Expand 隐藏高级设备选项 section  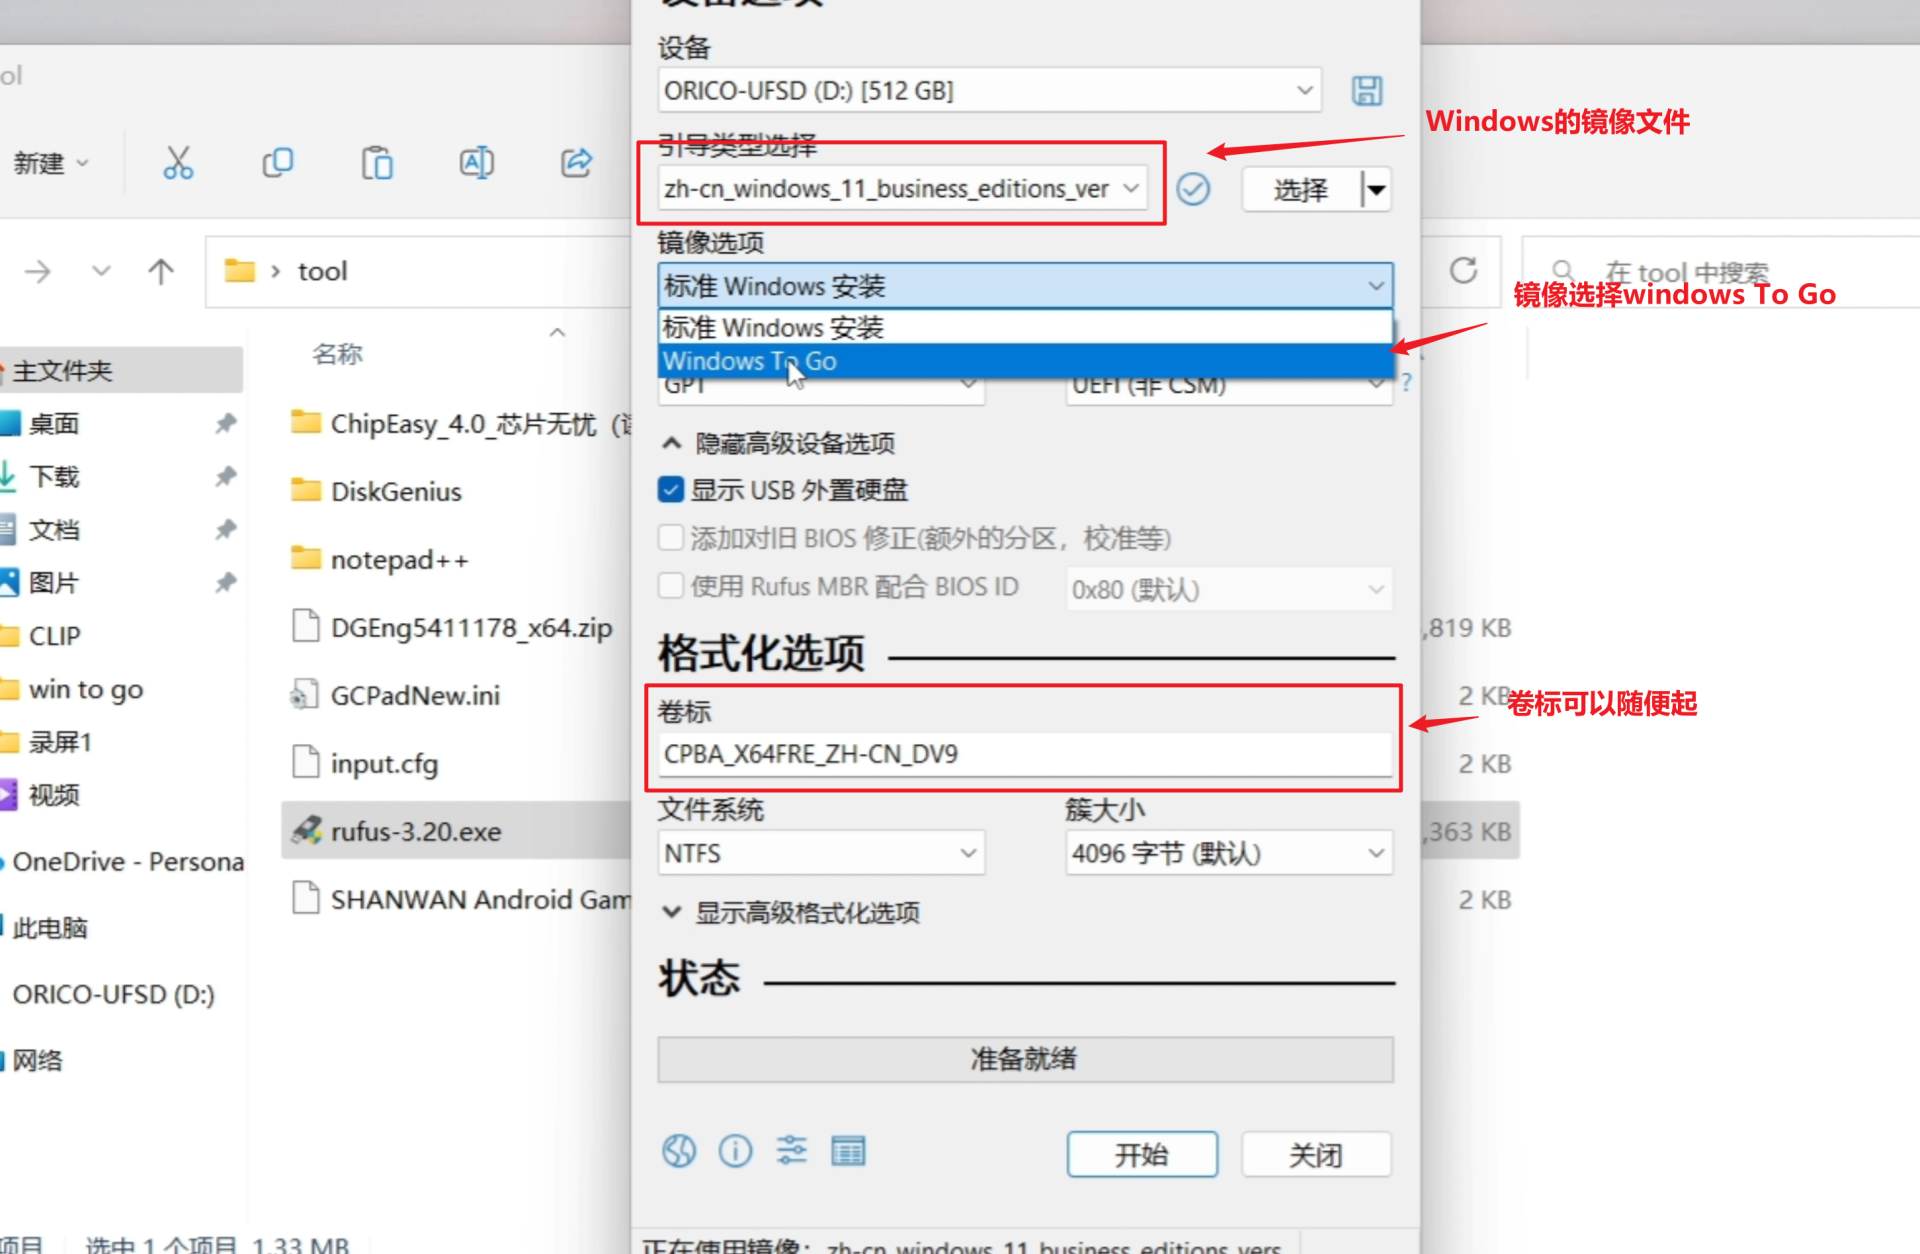click(x=775, y=442)
